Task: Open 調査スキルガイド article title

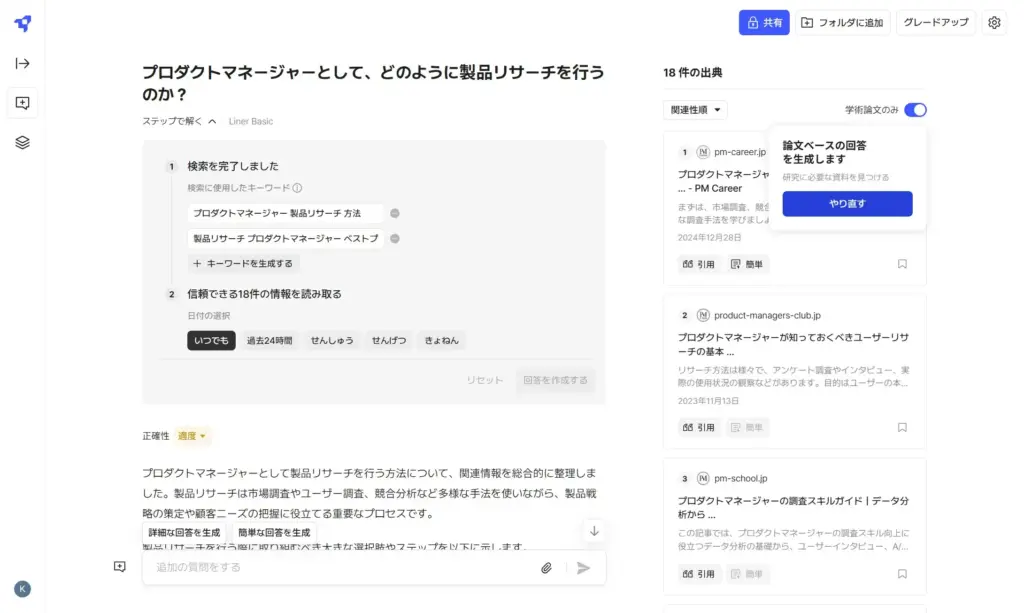Action: pyautogui.click(x=793, y=508)
